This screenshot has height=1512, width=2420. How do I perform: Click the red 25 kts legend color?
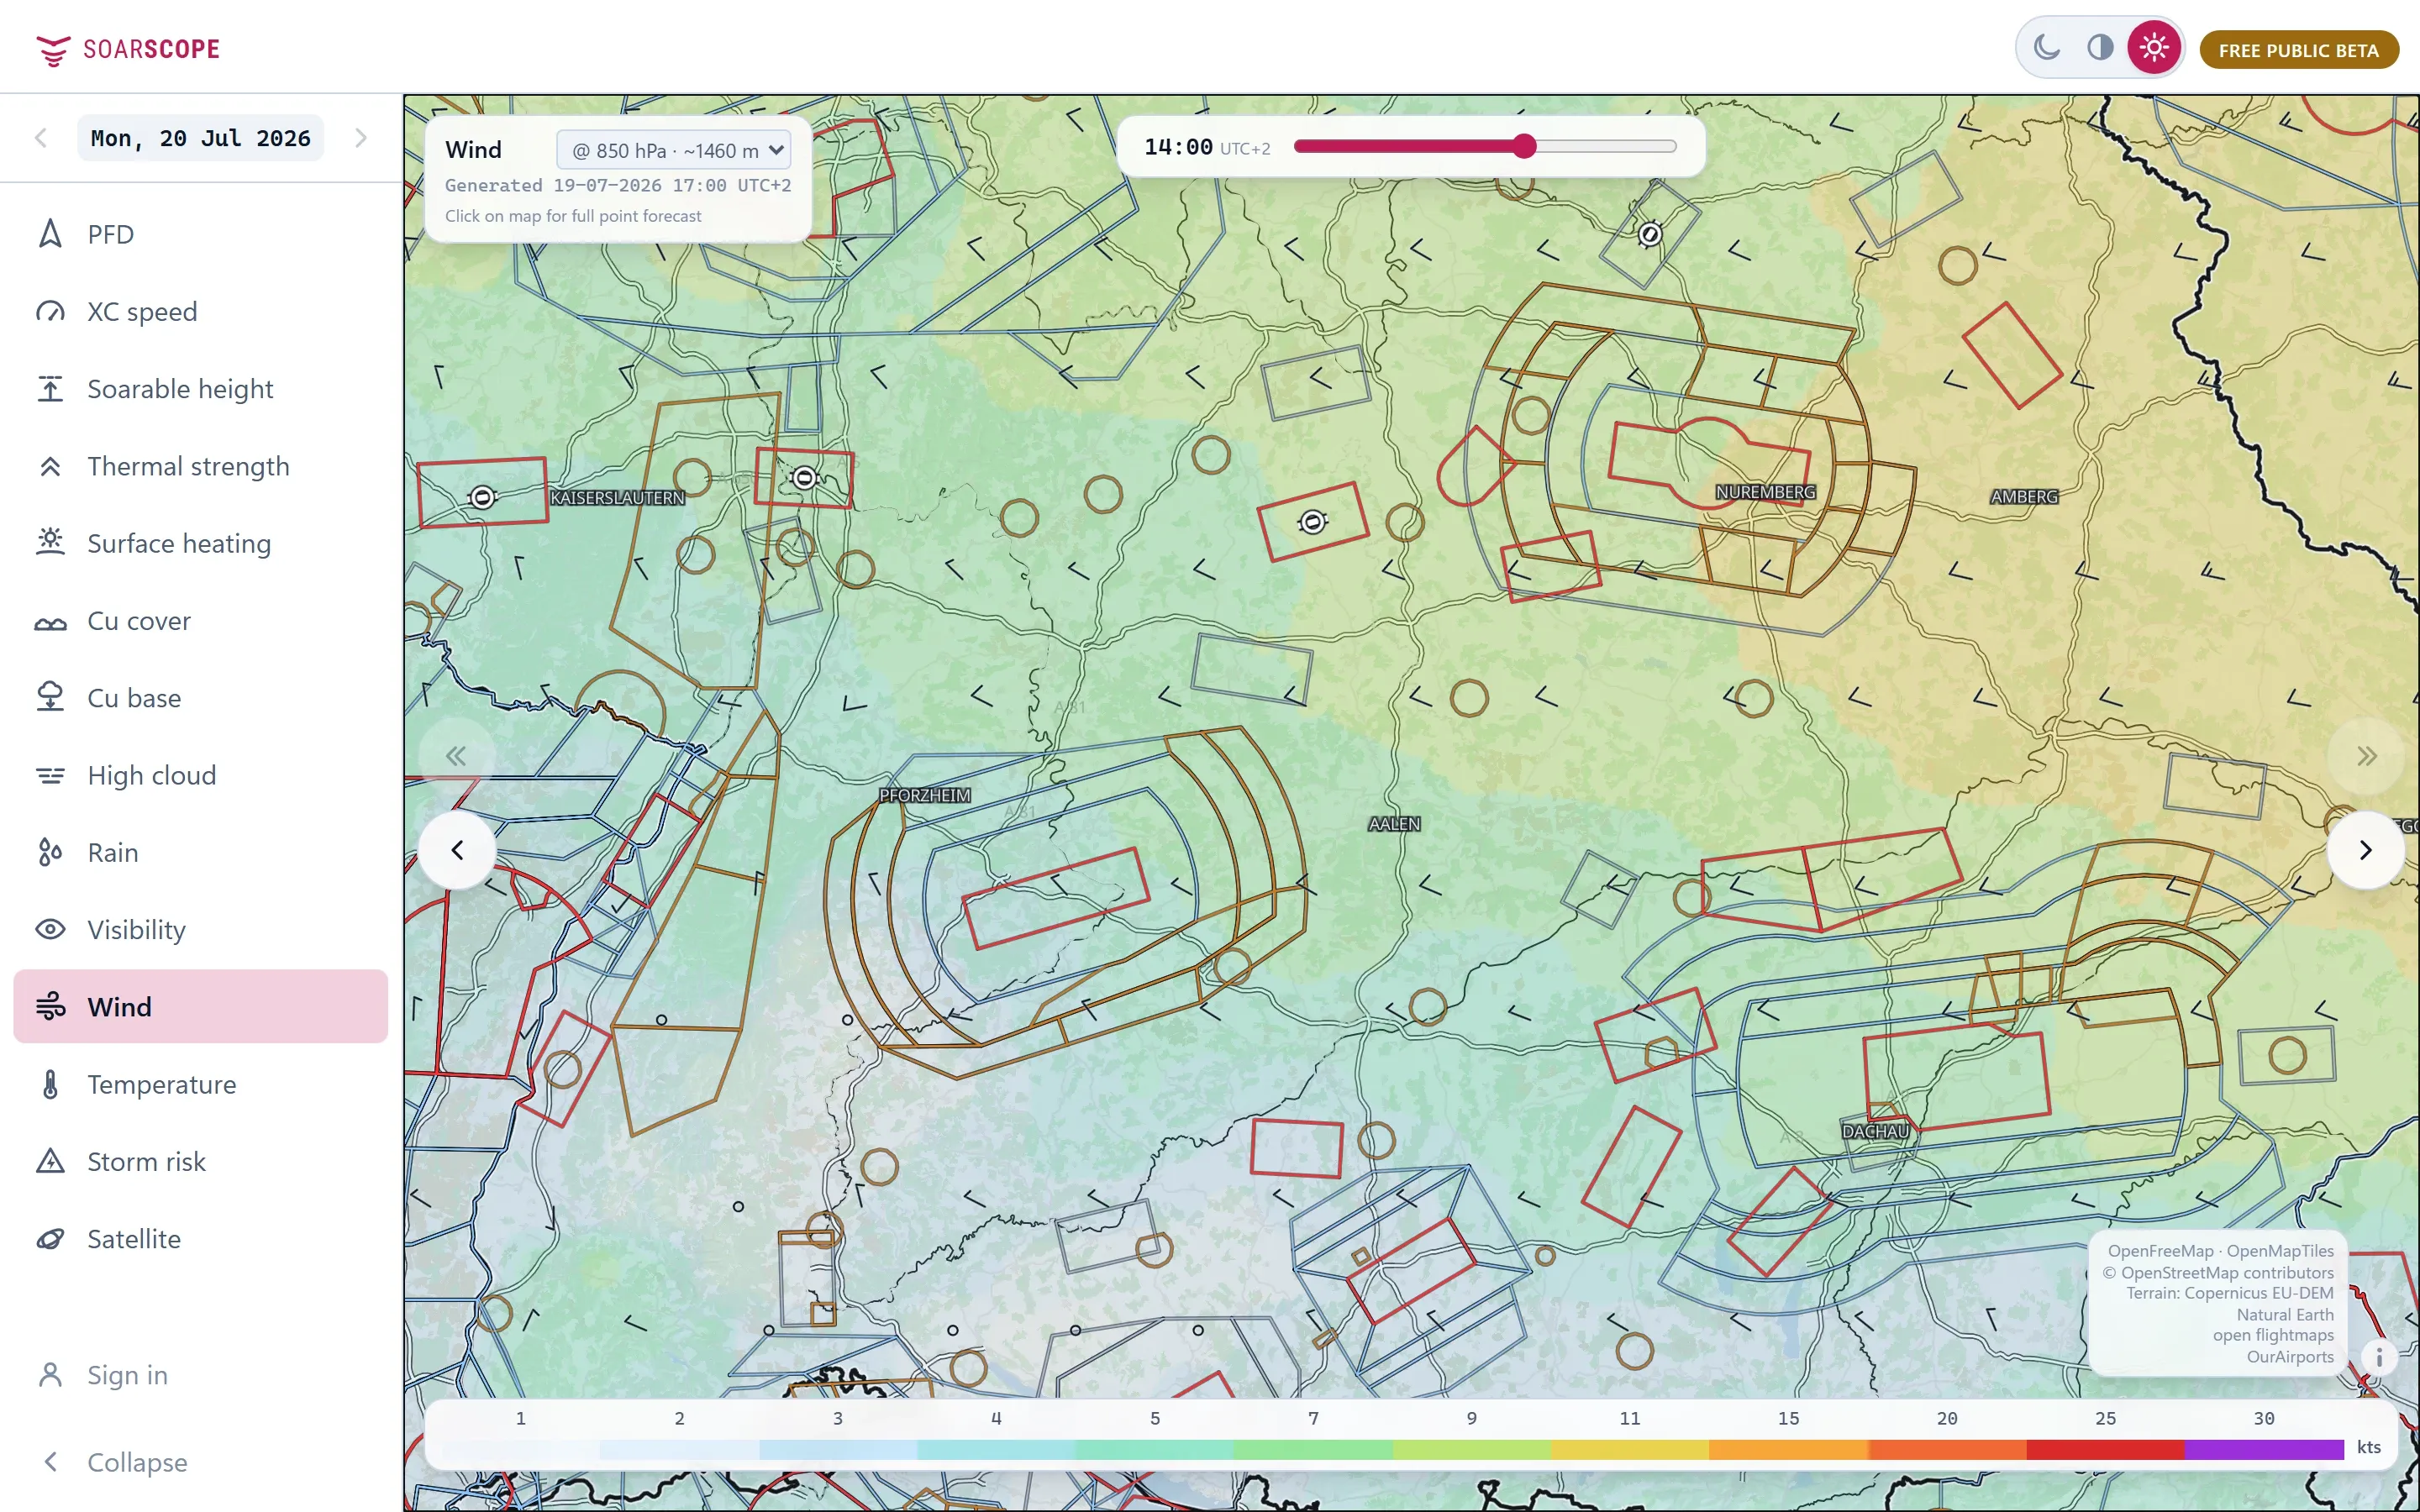[2105, 1449]
